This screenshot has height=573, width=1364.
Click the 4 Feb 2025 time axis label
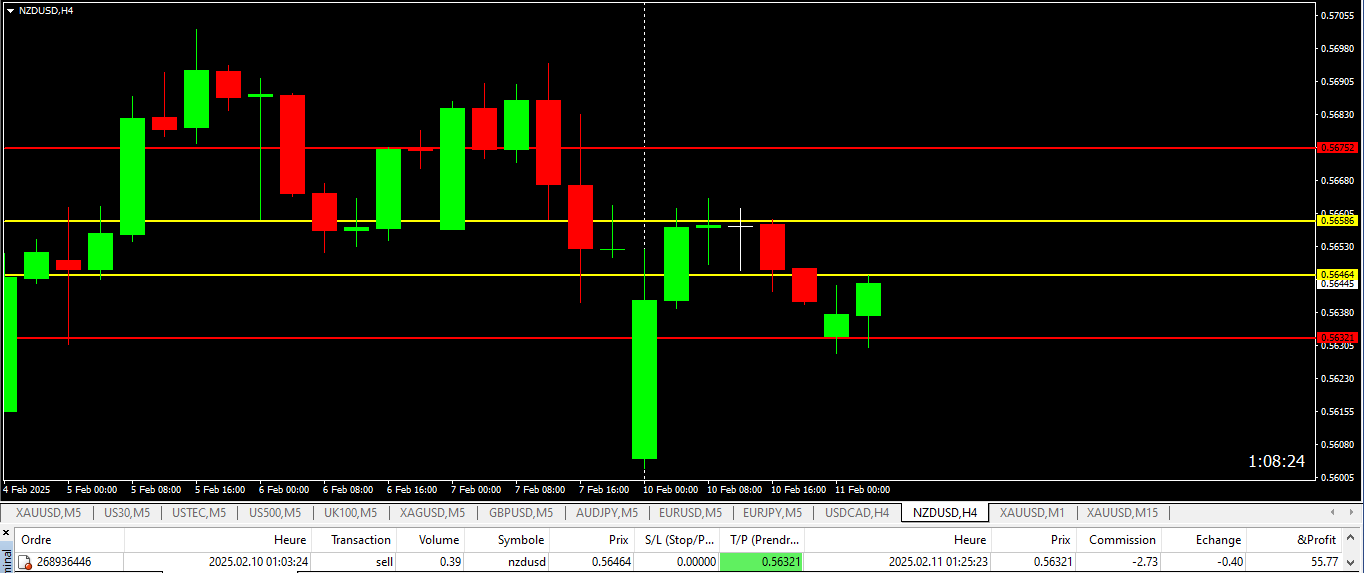(x=27, y=490)
